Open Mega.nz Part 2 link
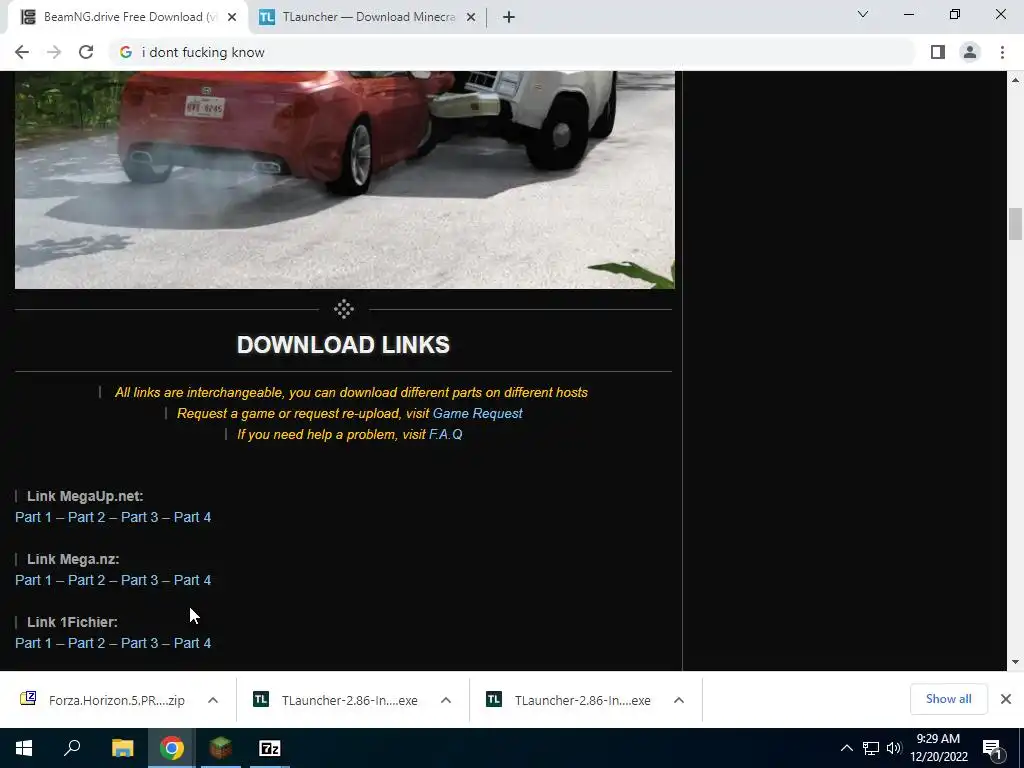 [x=86, y=580]
